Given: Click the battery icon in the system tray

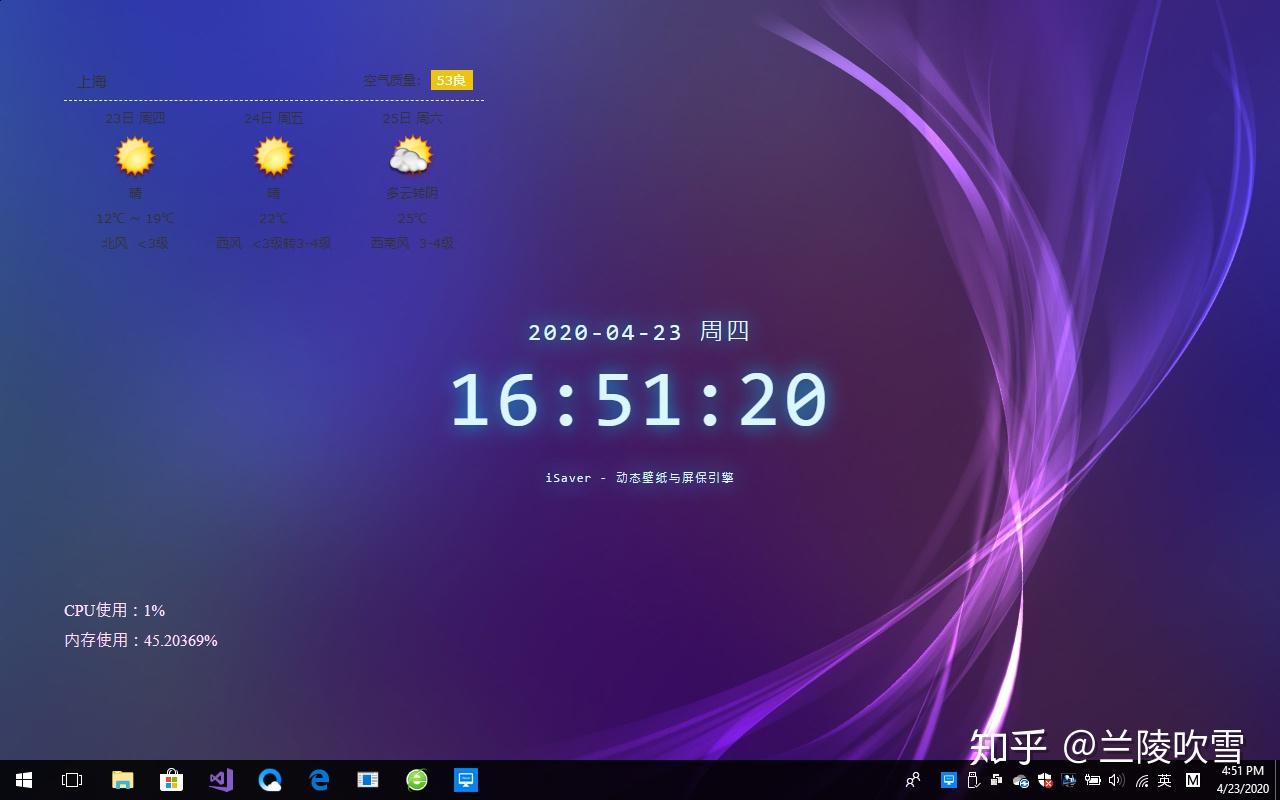Looking at the screenshot, I should coord(1094,781).
